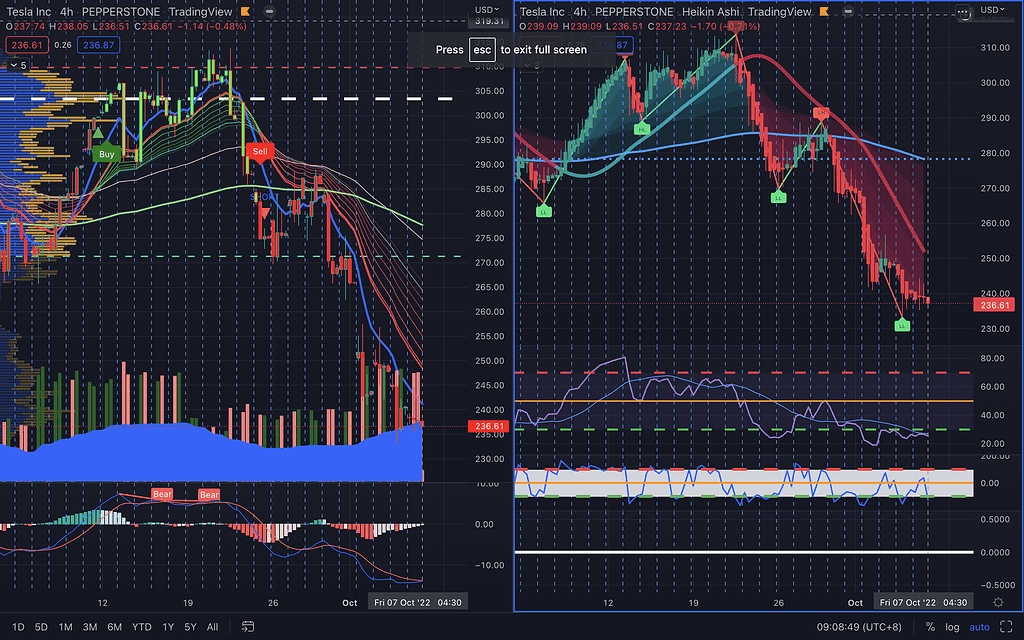Select the 5Y date range
This screenshot has height=640, width=1024.
[190, 626]
